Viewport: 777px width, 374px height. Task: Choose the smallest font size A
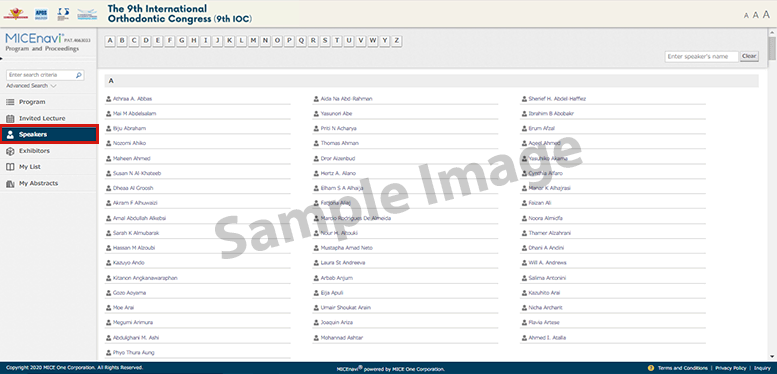tap(746, 16)
